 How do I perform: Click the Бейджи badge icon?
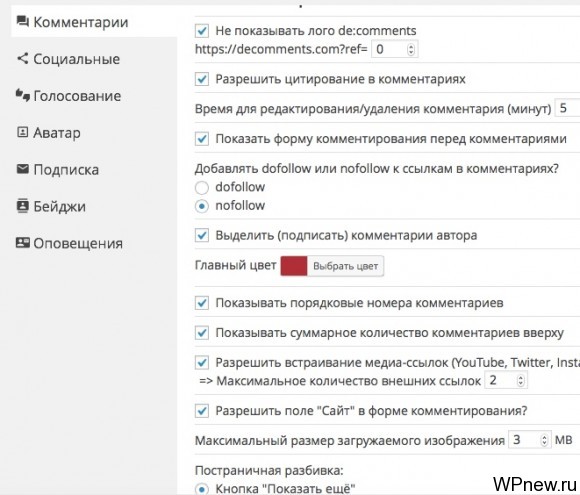point(23,206)
